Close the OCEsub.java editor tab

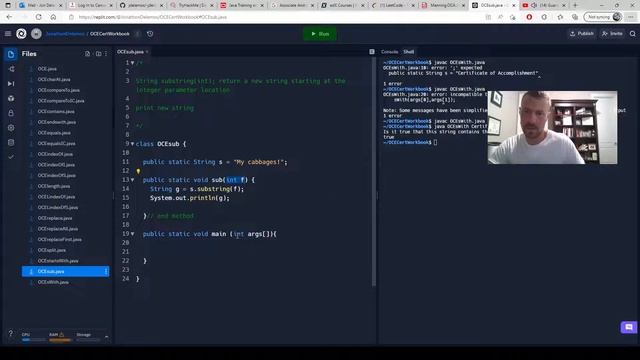coord(147,52)
